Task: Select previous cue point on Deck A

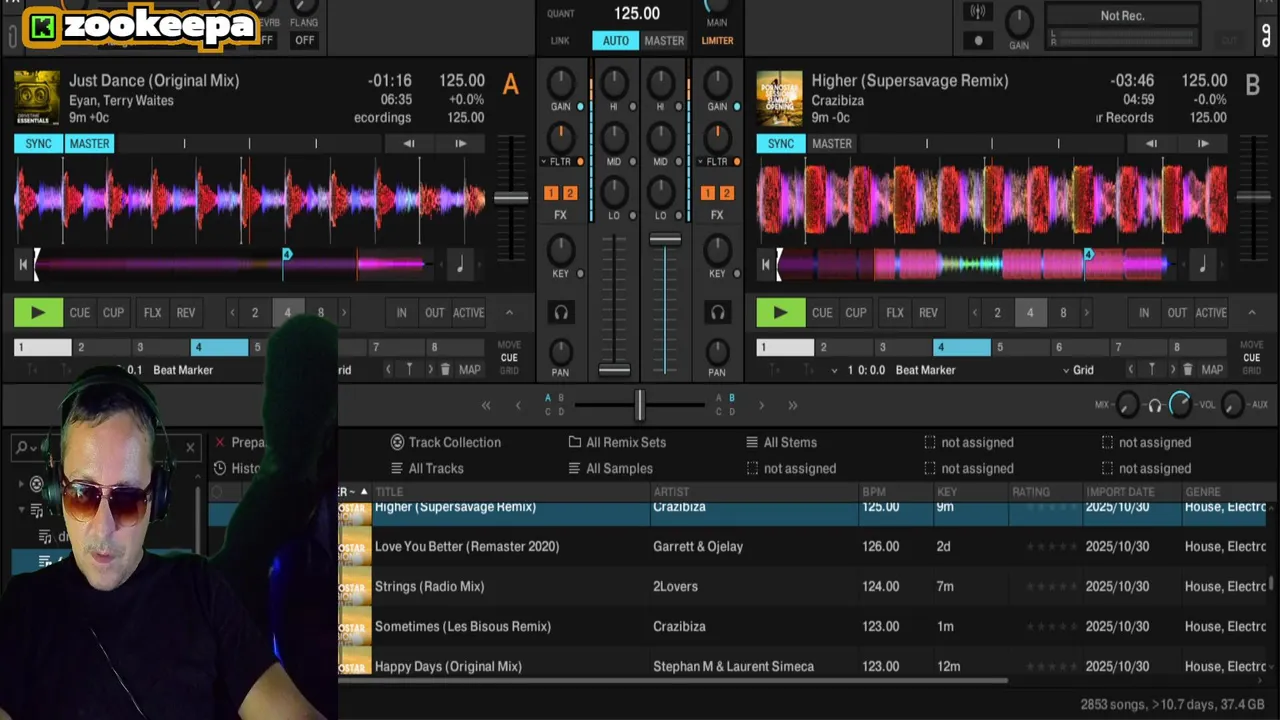Action: point(388,370)
